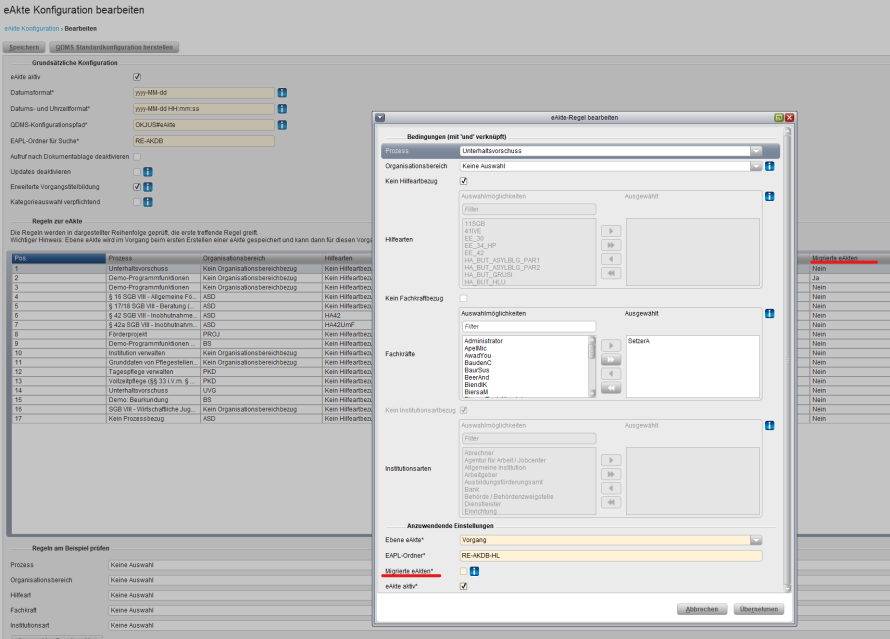
Task: Toggle Erweiterte Vorgangstitelbildung checkbox
Action: [x=137, y=187]
